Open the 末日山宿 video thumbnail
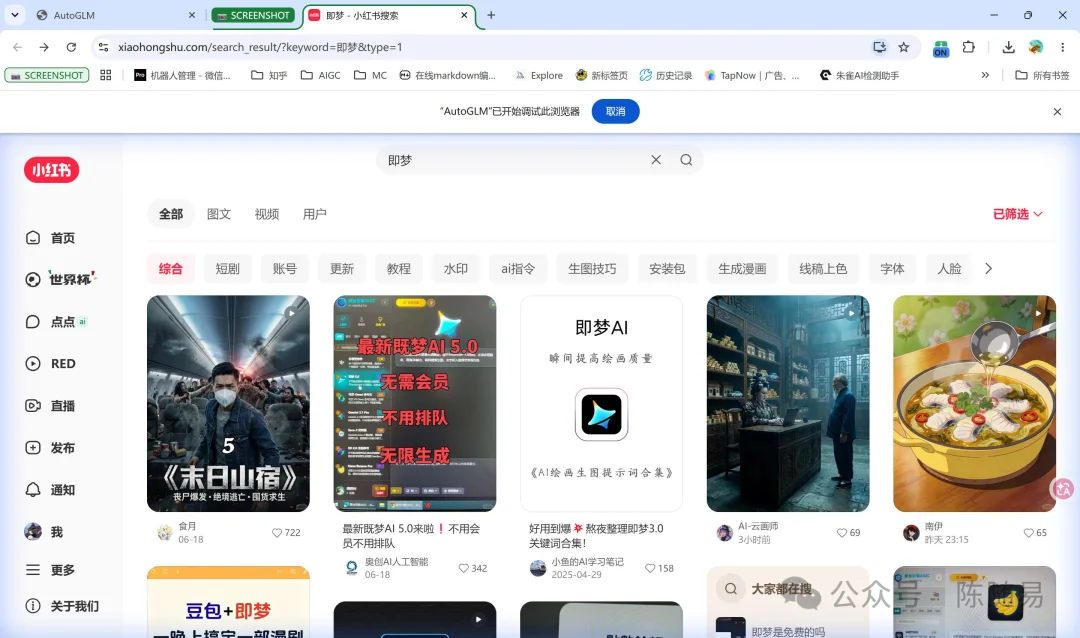Screen dimensions: 1080x638 [228, 404]
